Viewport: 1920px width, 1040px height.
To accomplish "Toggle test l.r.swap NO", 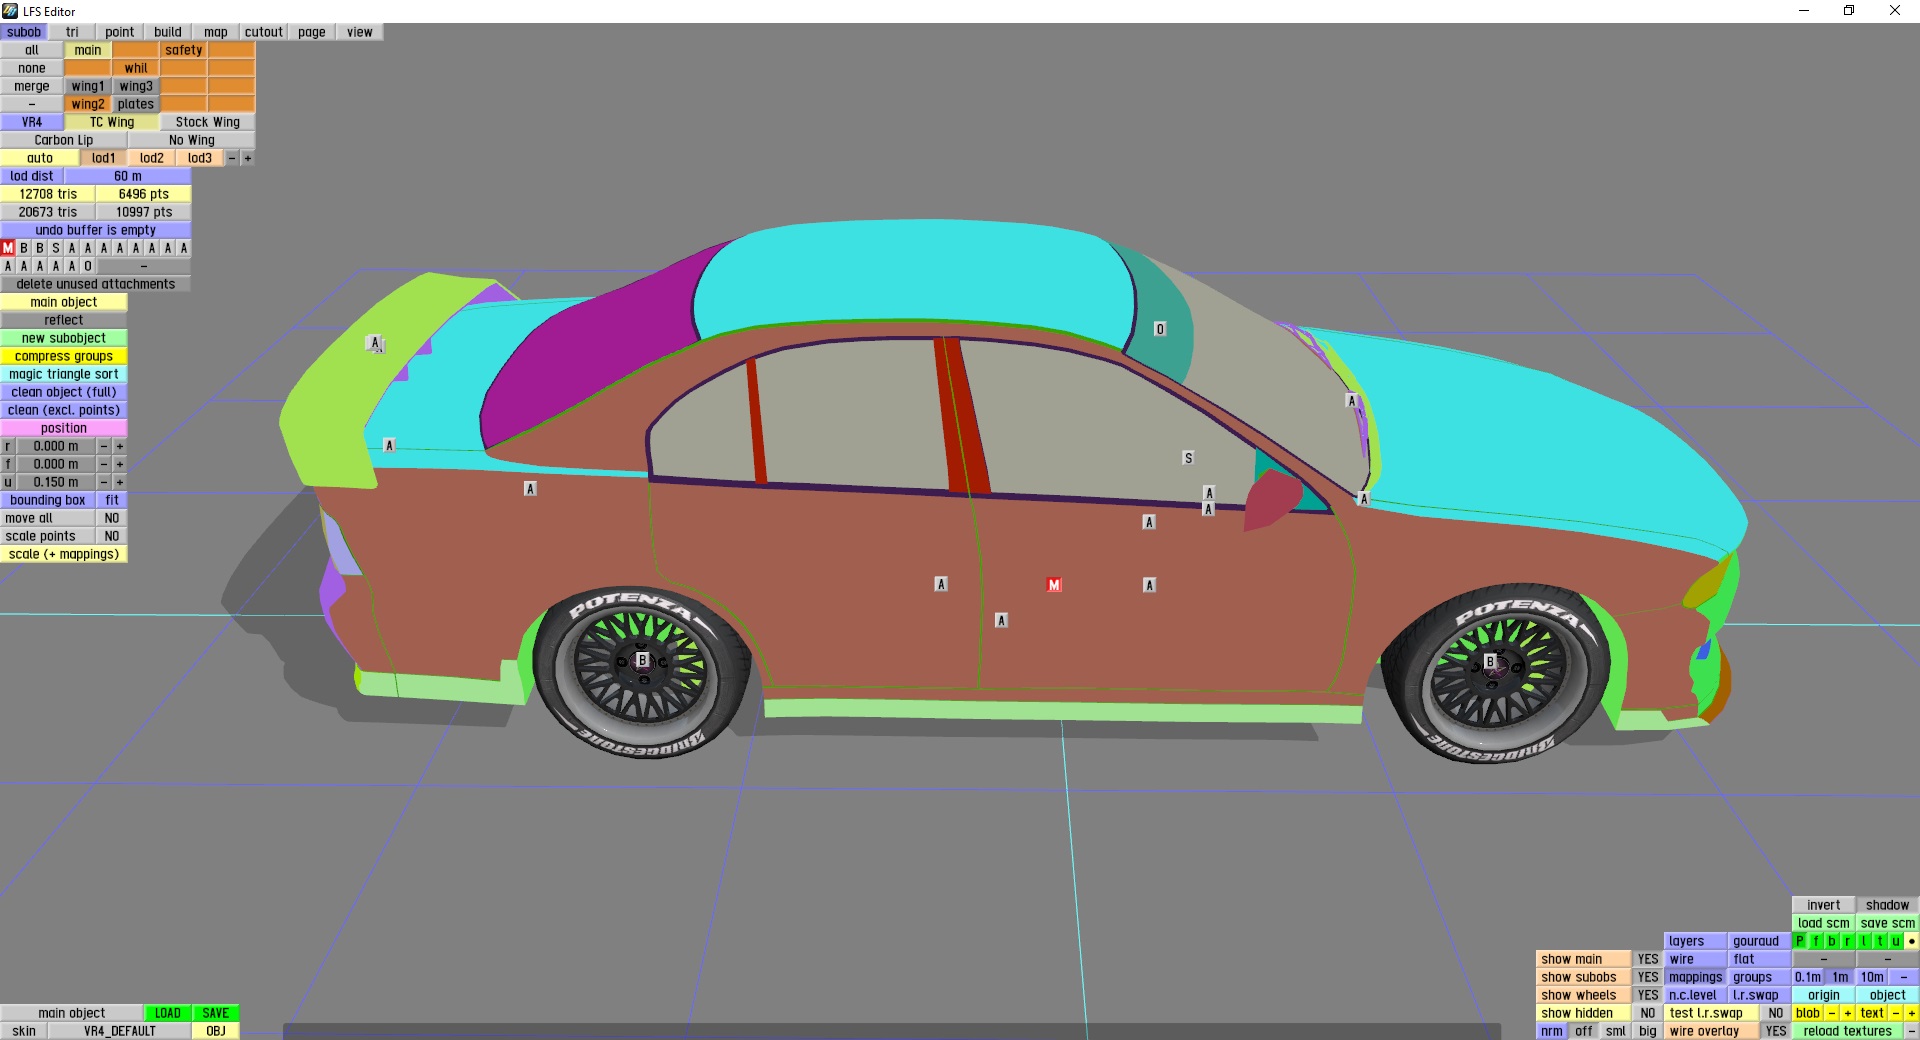I will tap(1776, 1013).
